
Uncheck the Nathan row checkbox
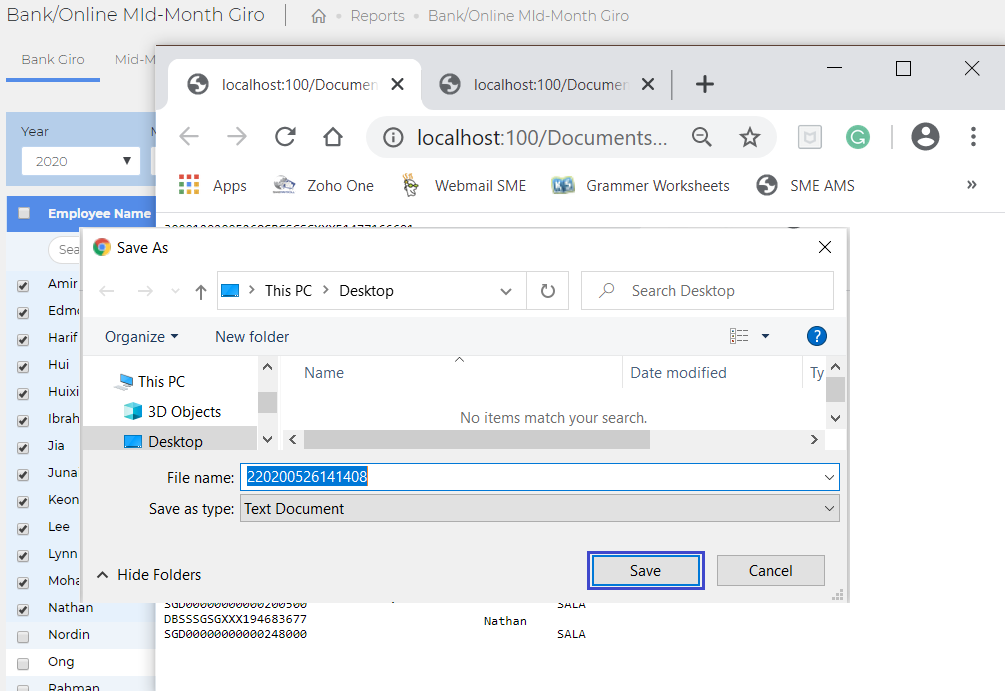pyautogui.click(x=23, y=610)
